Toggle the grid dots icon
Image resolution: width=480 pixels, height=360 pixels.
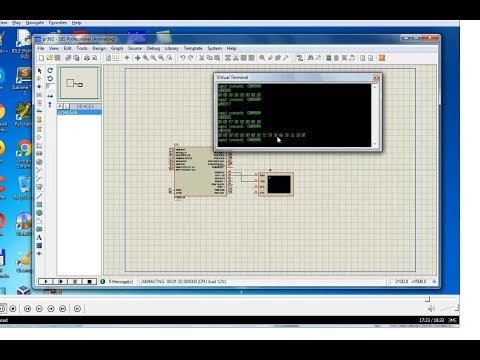click(116, 58)
